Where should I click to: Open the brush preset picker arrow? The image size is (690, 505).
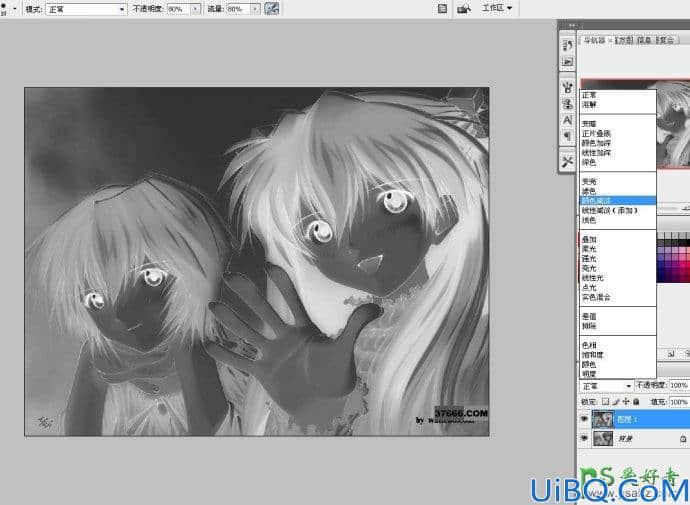coord(15,8)
